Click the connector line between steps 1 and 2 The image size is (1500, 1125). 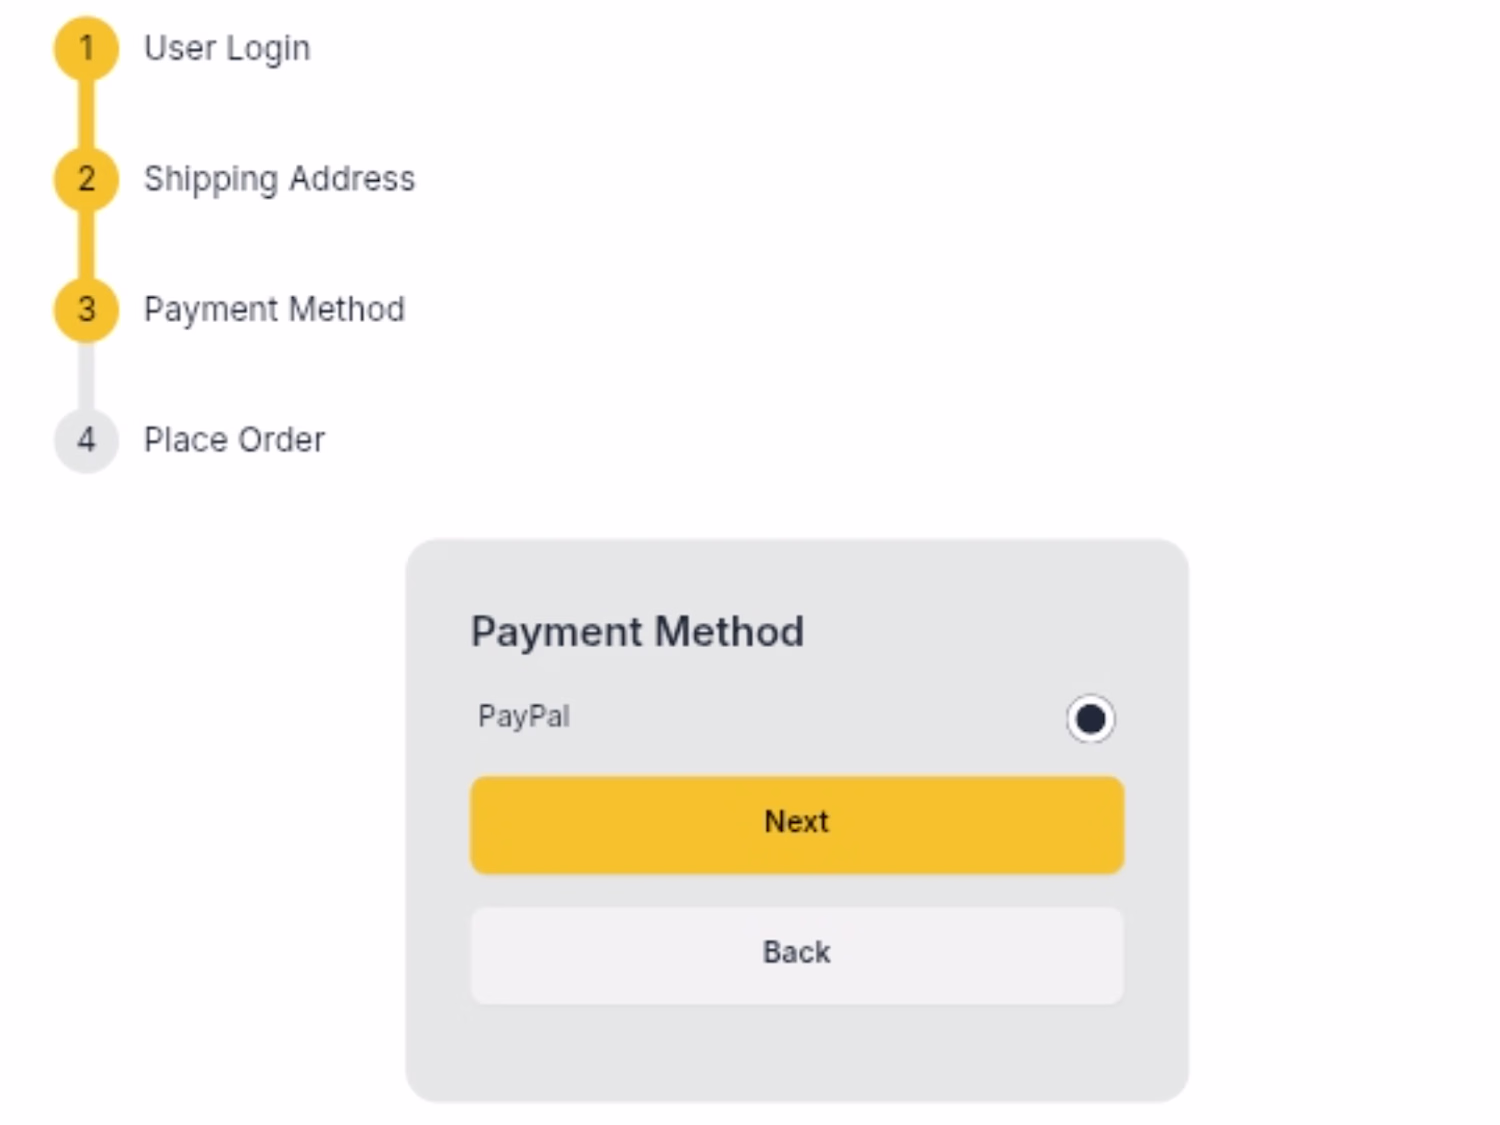coord(86,114)
